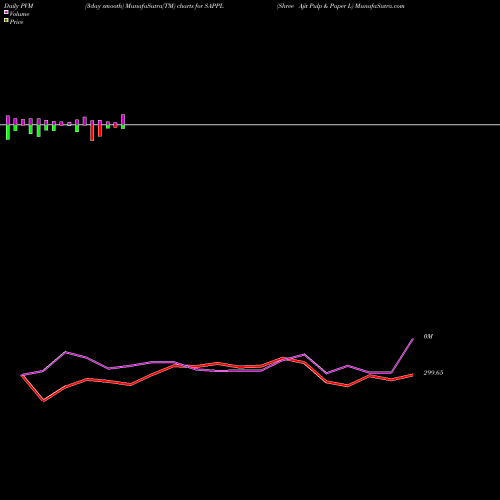Click the '0M' volume value label
This screenshot has height=500, width=500.
click(428, 337)
